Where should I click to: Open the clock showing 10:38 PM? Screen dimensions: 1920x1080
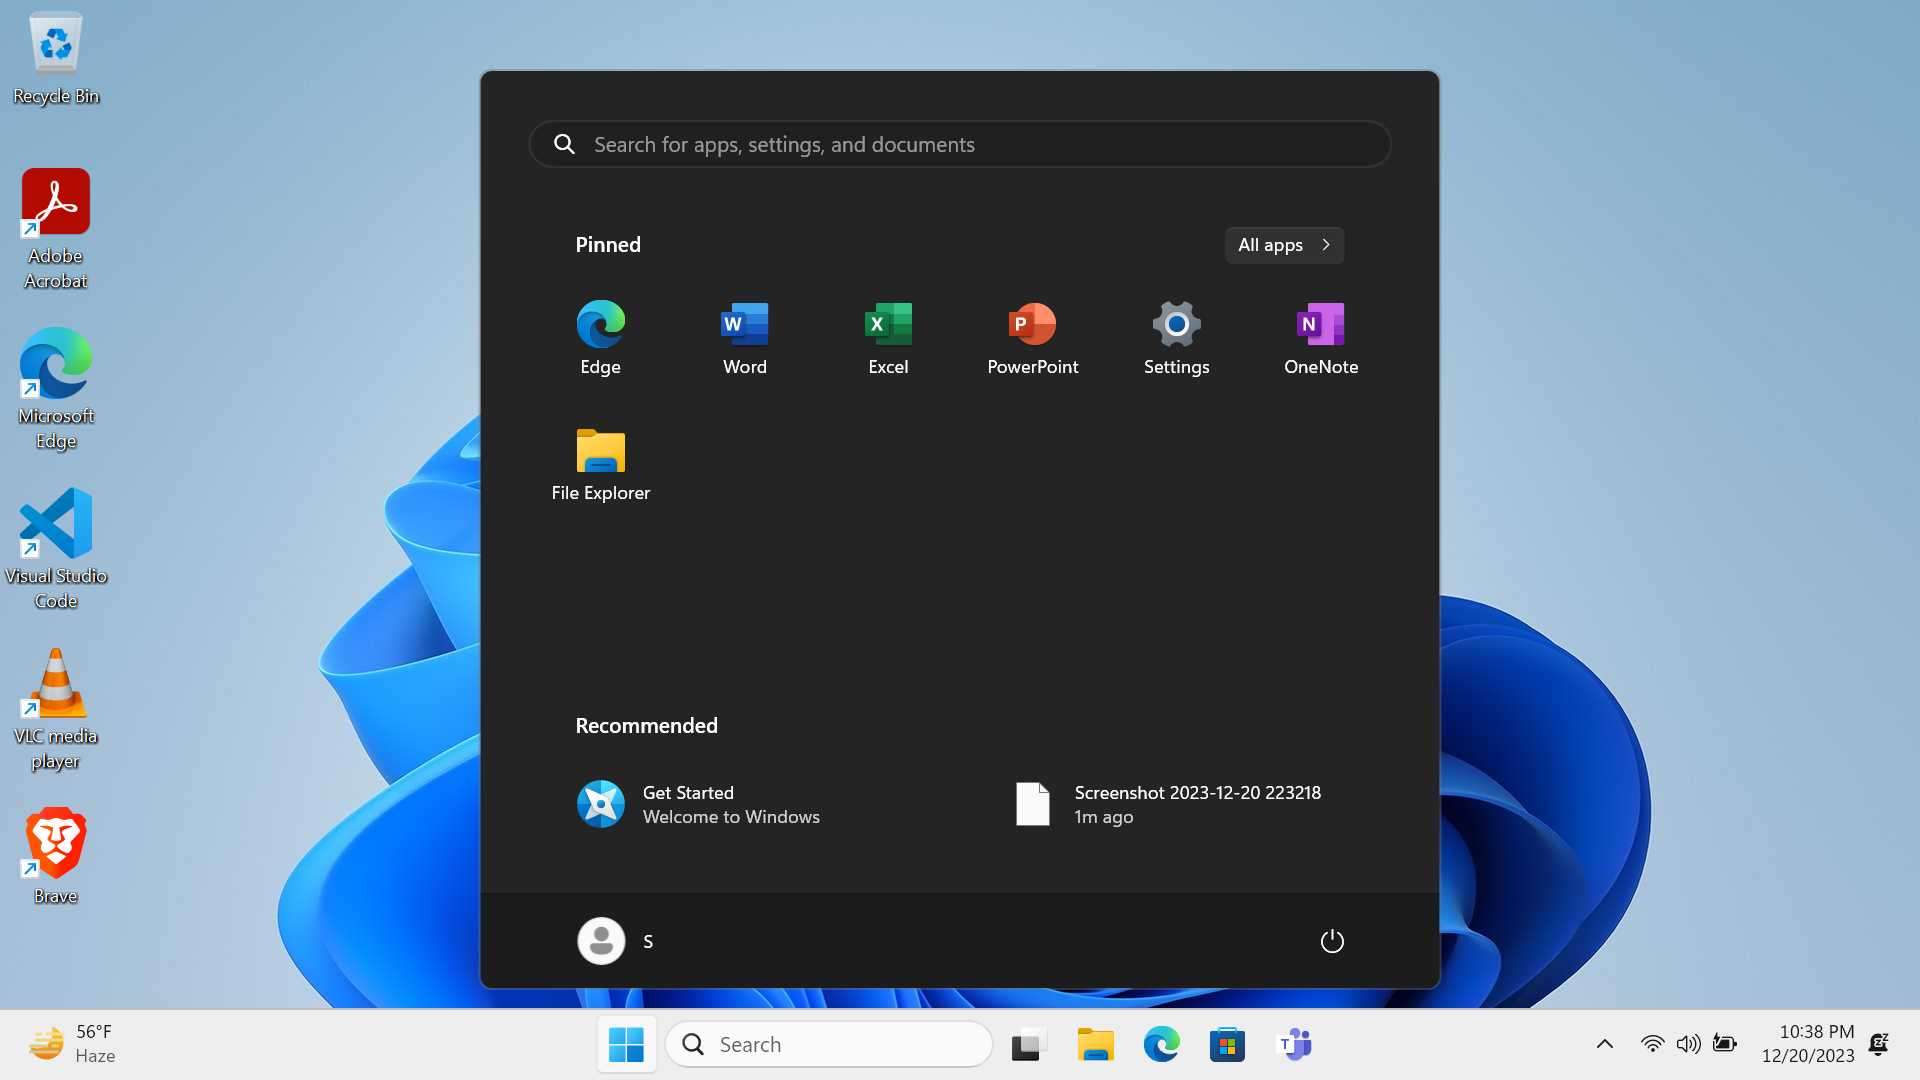click(x=1808, y=1044)
